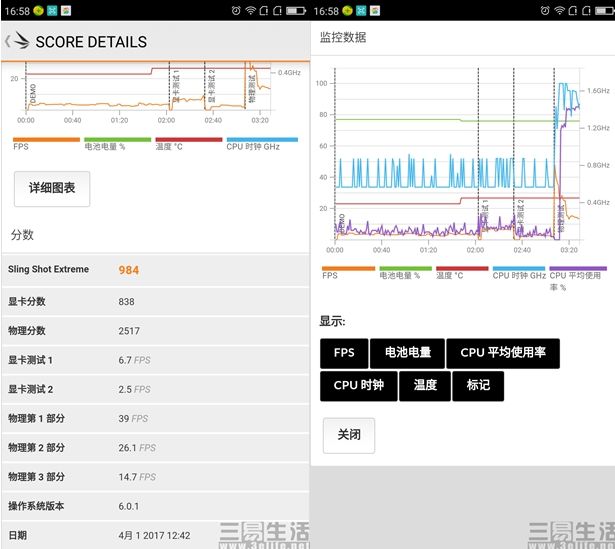Tap the 1.6GHz axis label on monitoring chart
Screen dimensions: 615x549
[x=598, y=91]
